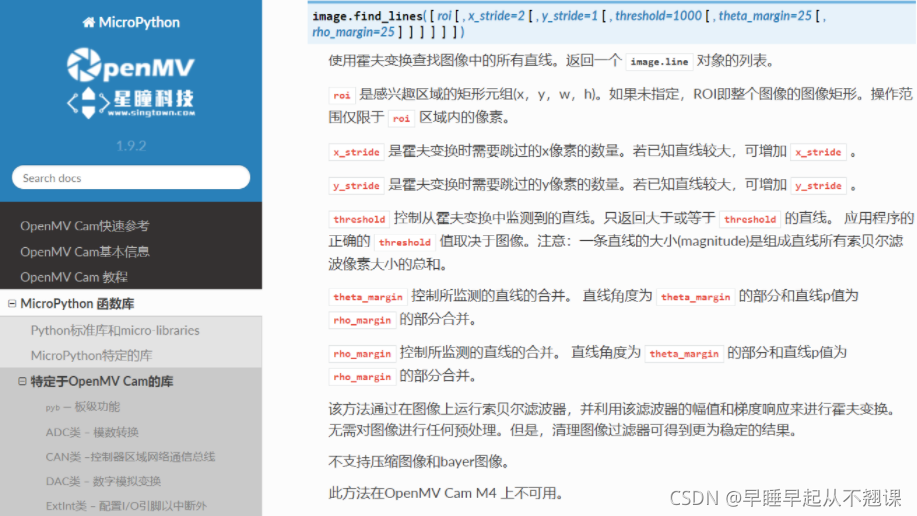Click the image.line code reference

pos(659,61)
